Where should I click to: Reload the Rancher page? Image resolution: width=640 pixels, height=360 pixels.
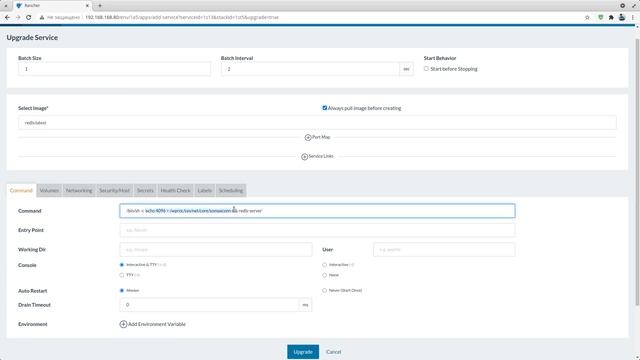click(x=29, y=18)
